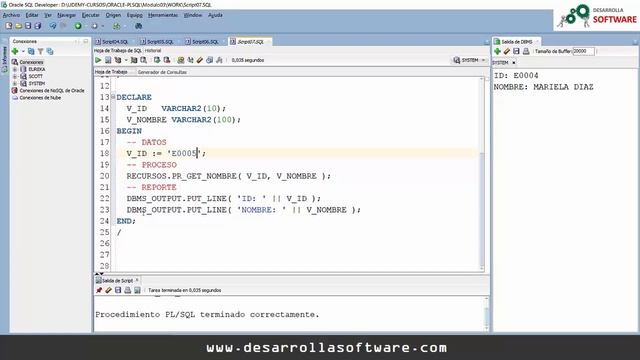Screen dimensions: 640x360
Task: Click the green plus in Salida de DBMS
Action: pos(497,51)
